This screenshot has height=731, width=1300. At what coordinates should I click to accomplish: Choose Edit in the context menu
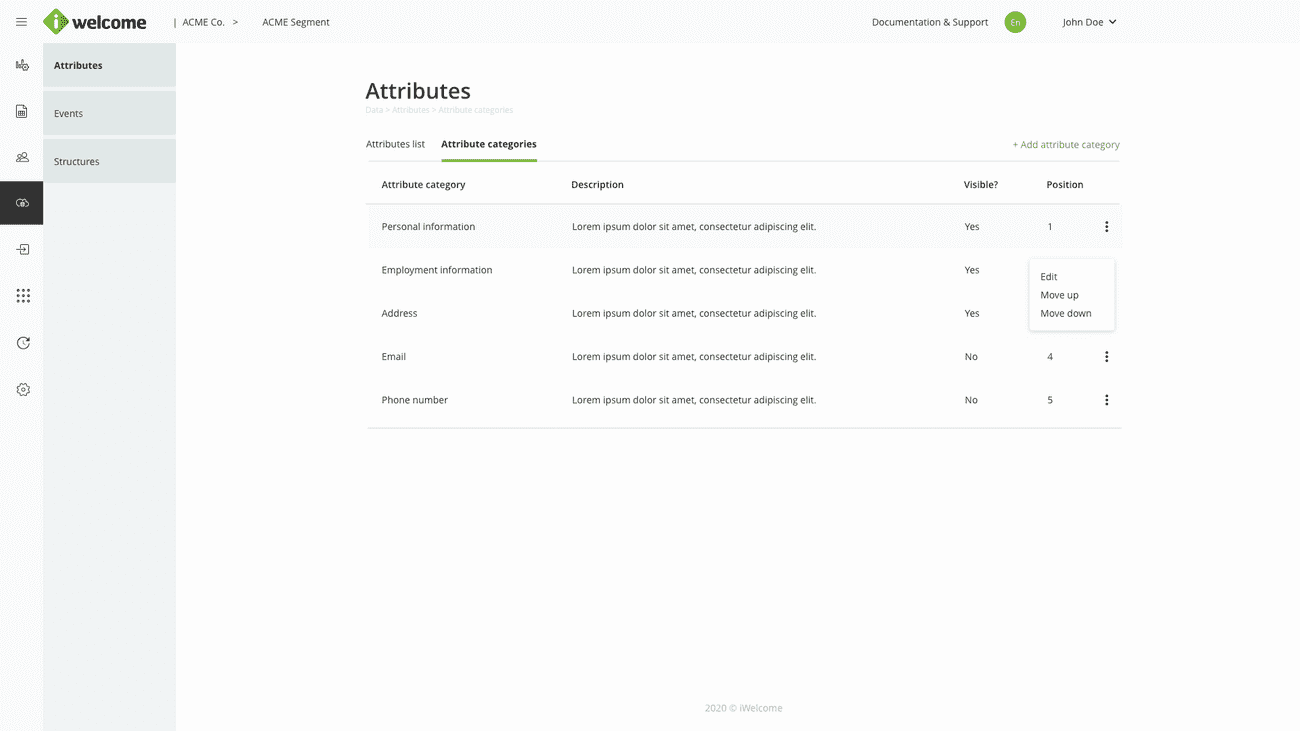click(1048, 277)
